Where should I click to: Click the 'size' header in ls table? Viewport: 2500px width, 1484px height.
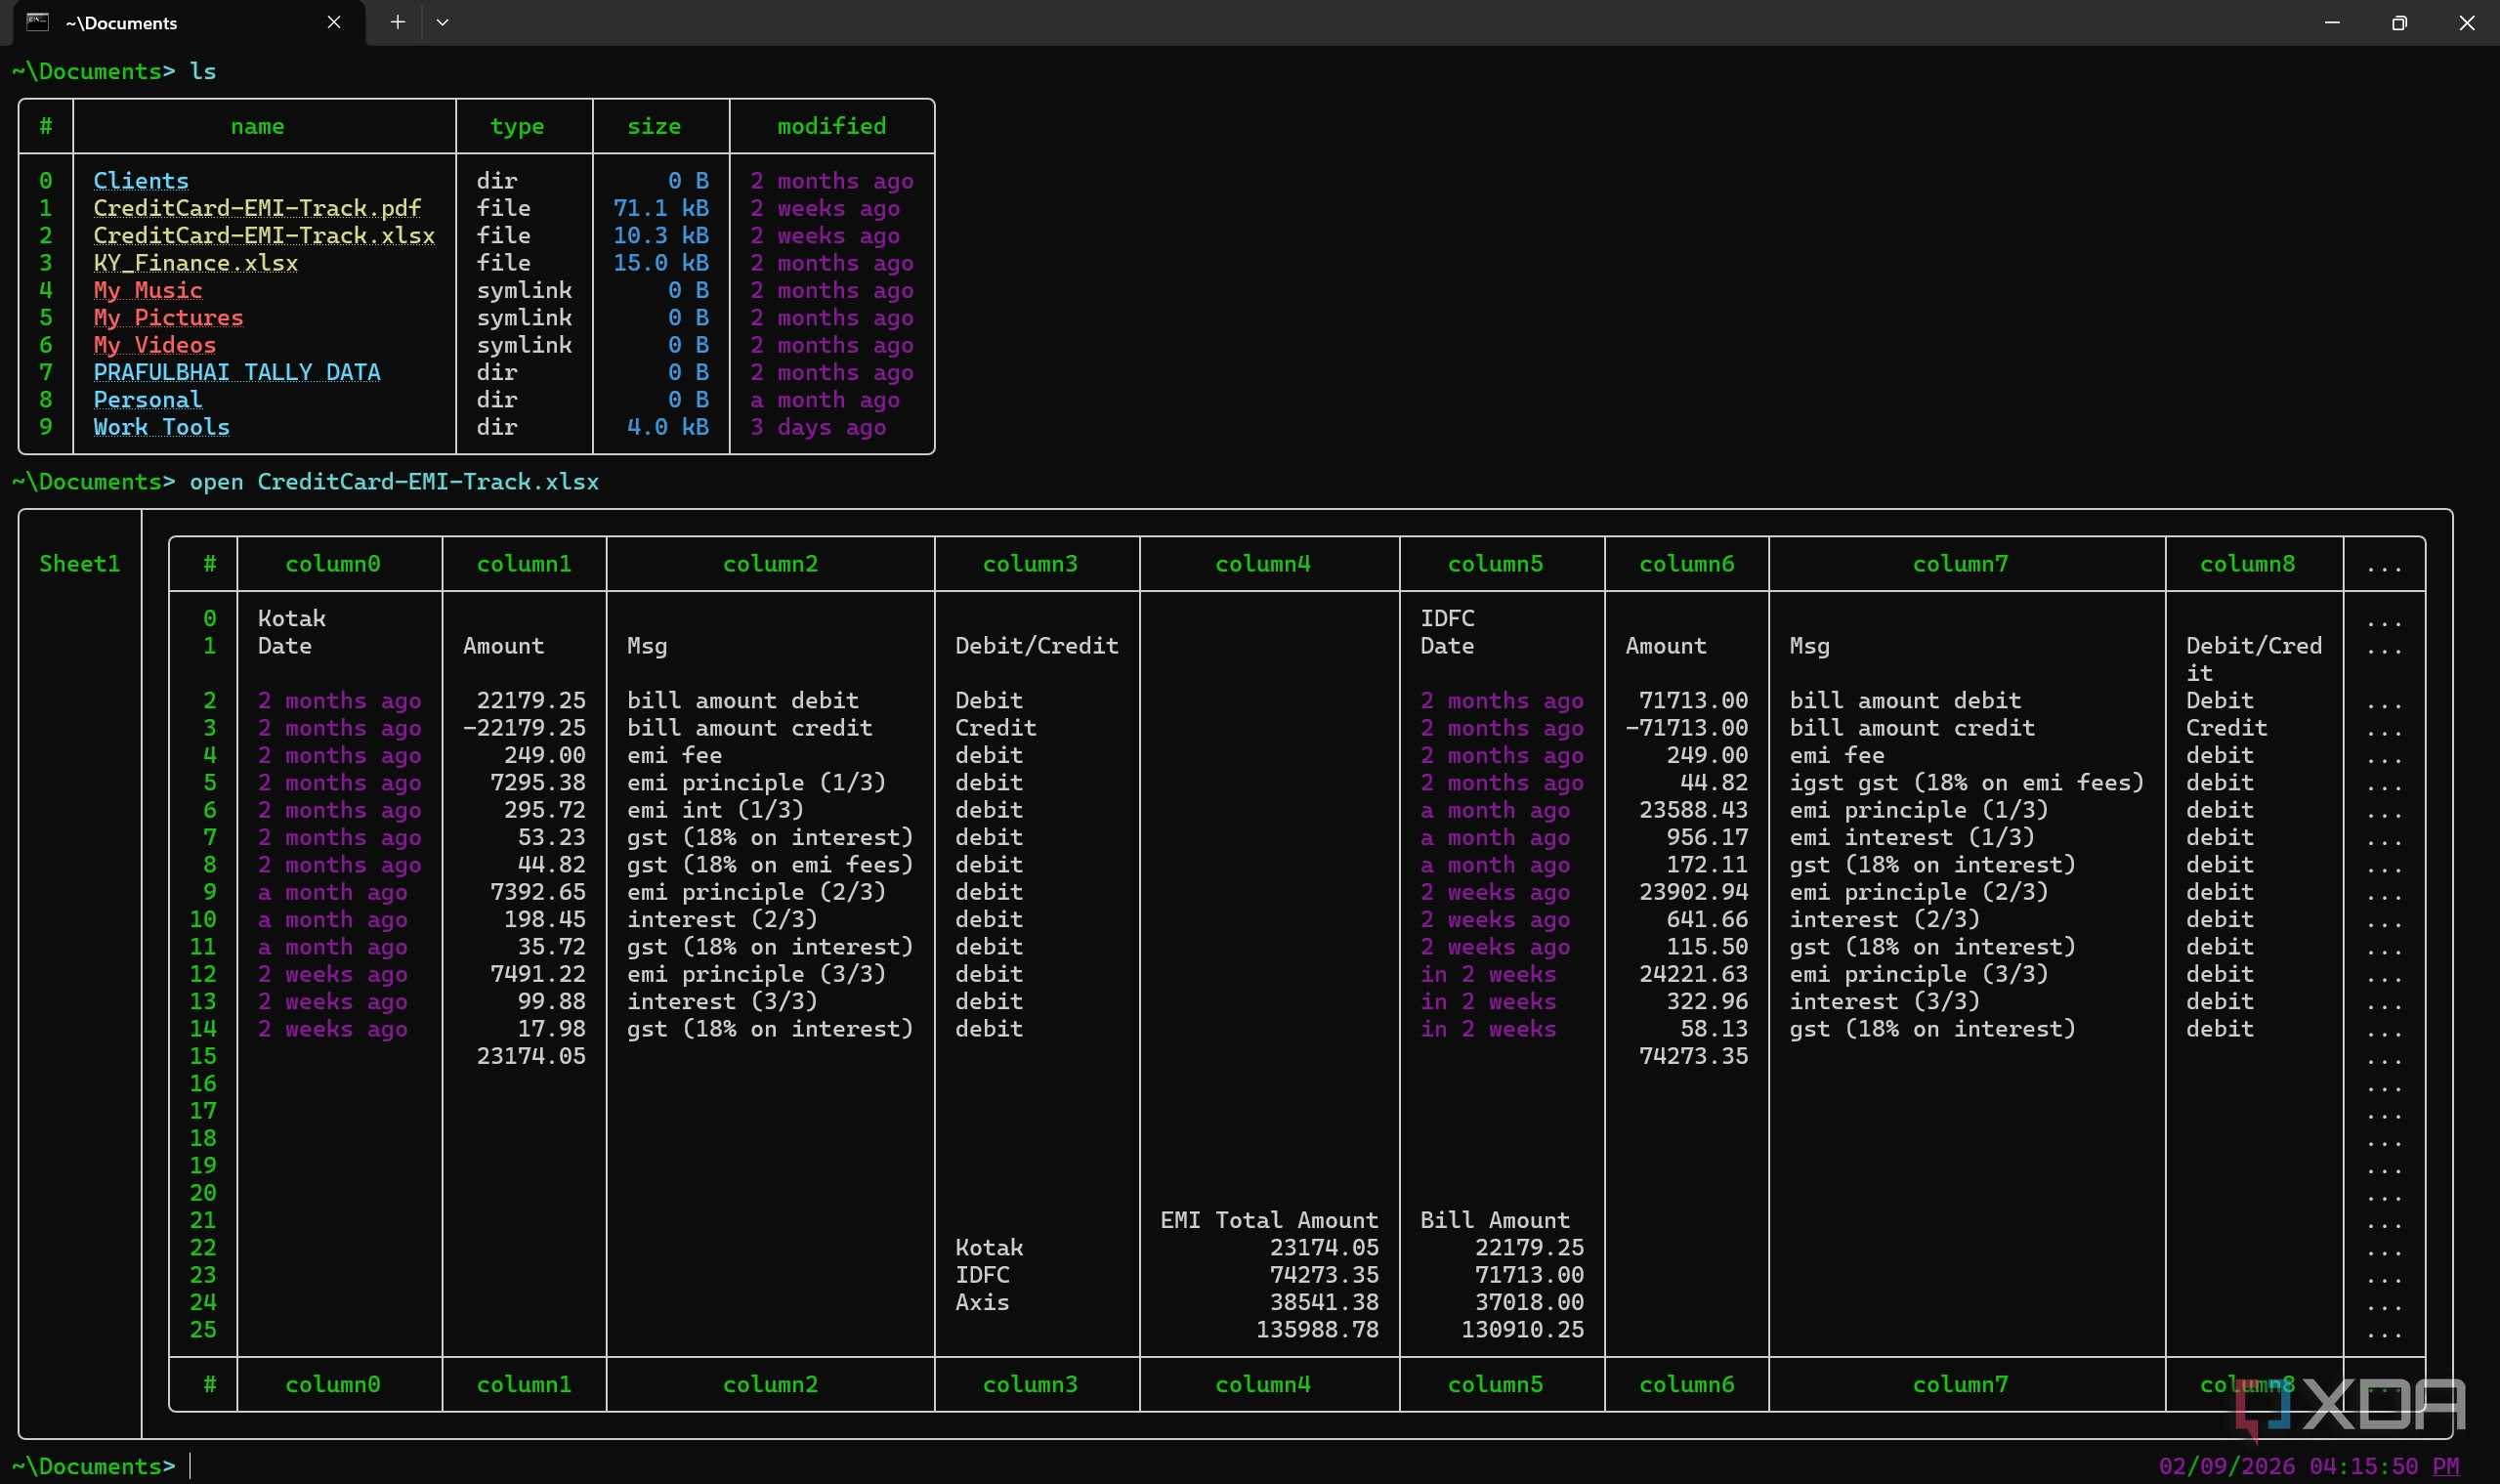click(x=654, y=126)
